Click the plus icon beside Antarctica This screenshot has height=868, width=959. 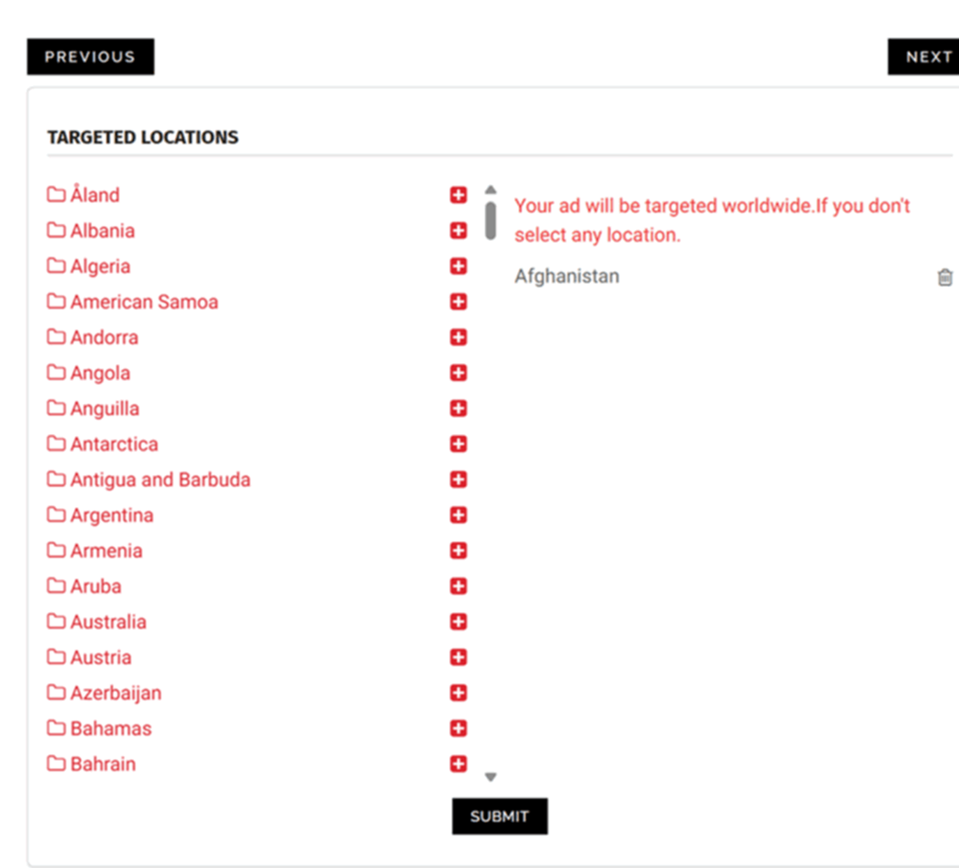tap(458, 444)
